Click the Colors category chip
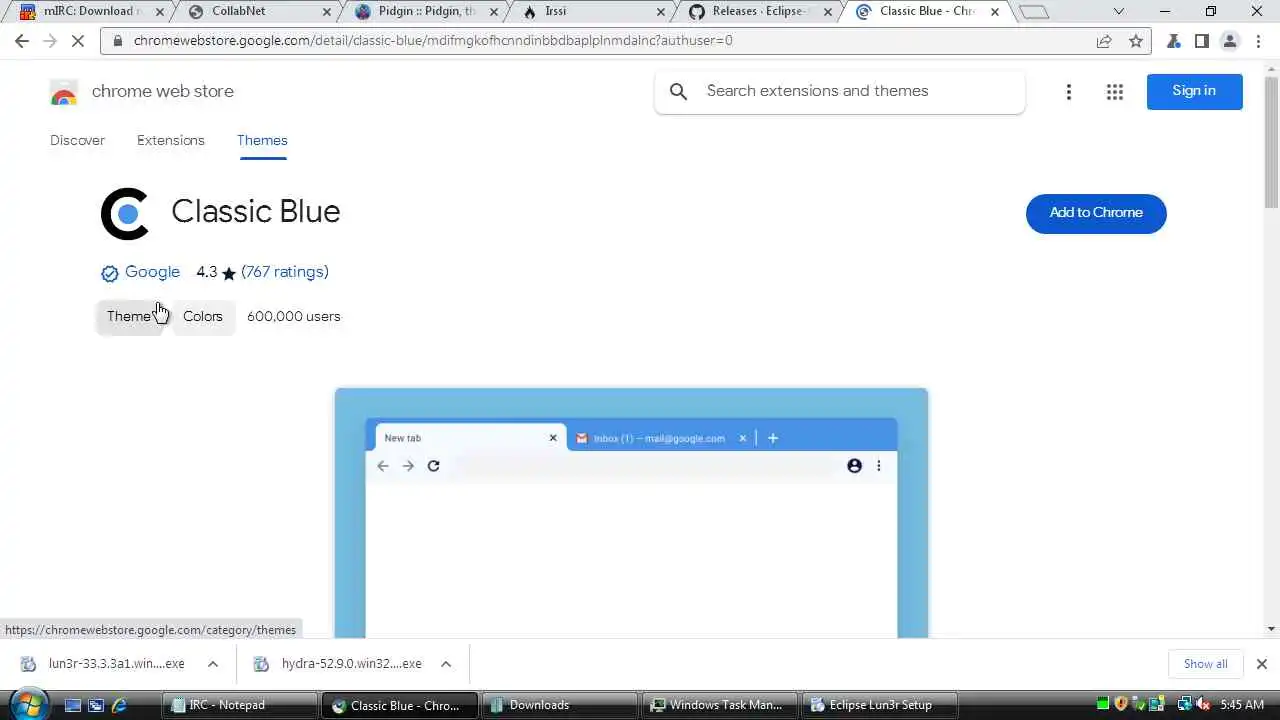 203,316
